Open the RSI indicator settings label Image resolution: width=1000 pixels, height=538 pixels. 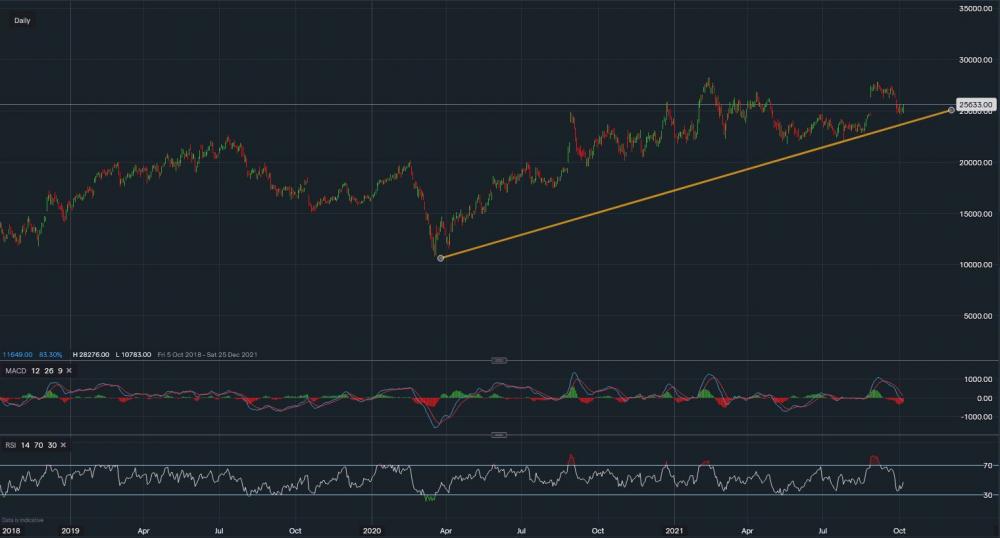coord(29,444)
